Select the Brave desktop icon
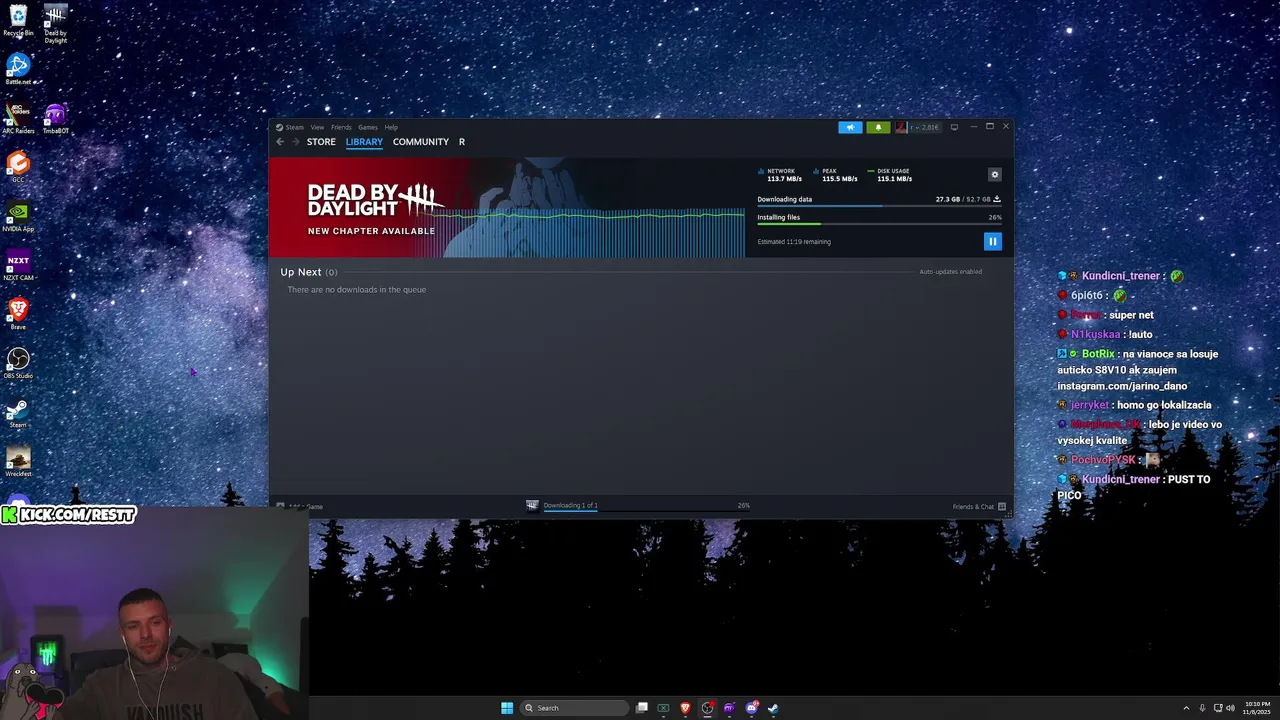 coord(18,314)
